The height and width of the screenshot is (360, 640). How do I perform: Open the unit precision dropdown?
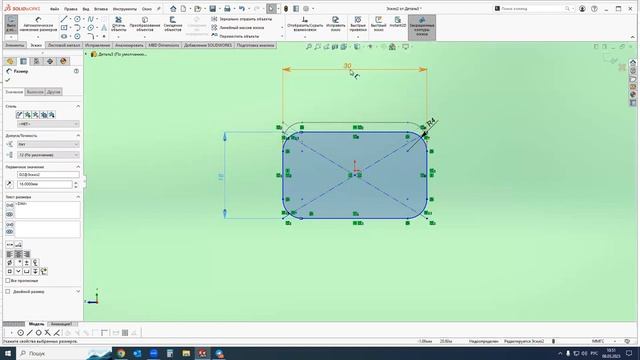click(x=48, y=155)
